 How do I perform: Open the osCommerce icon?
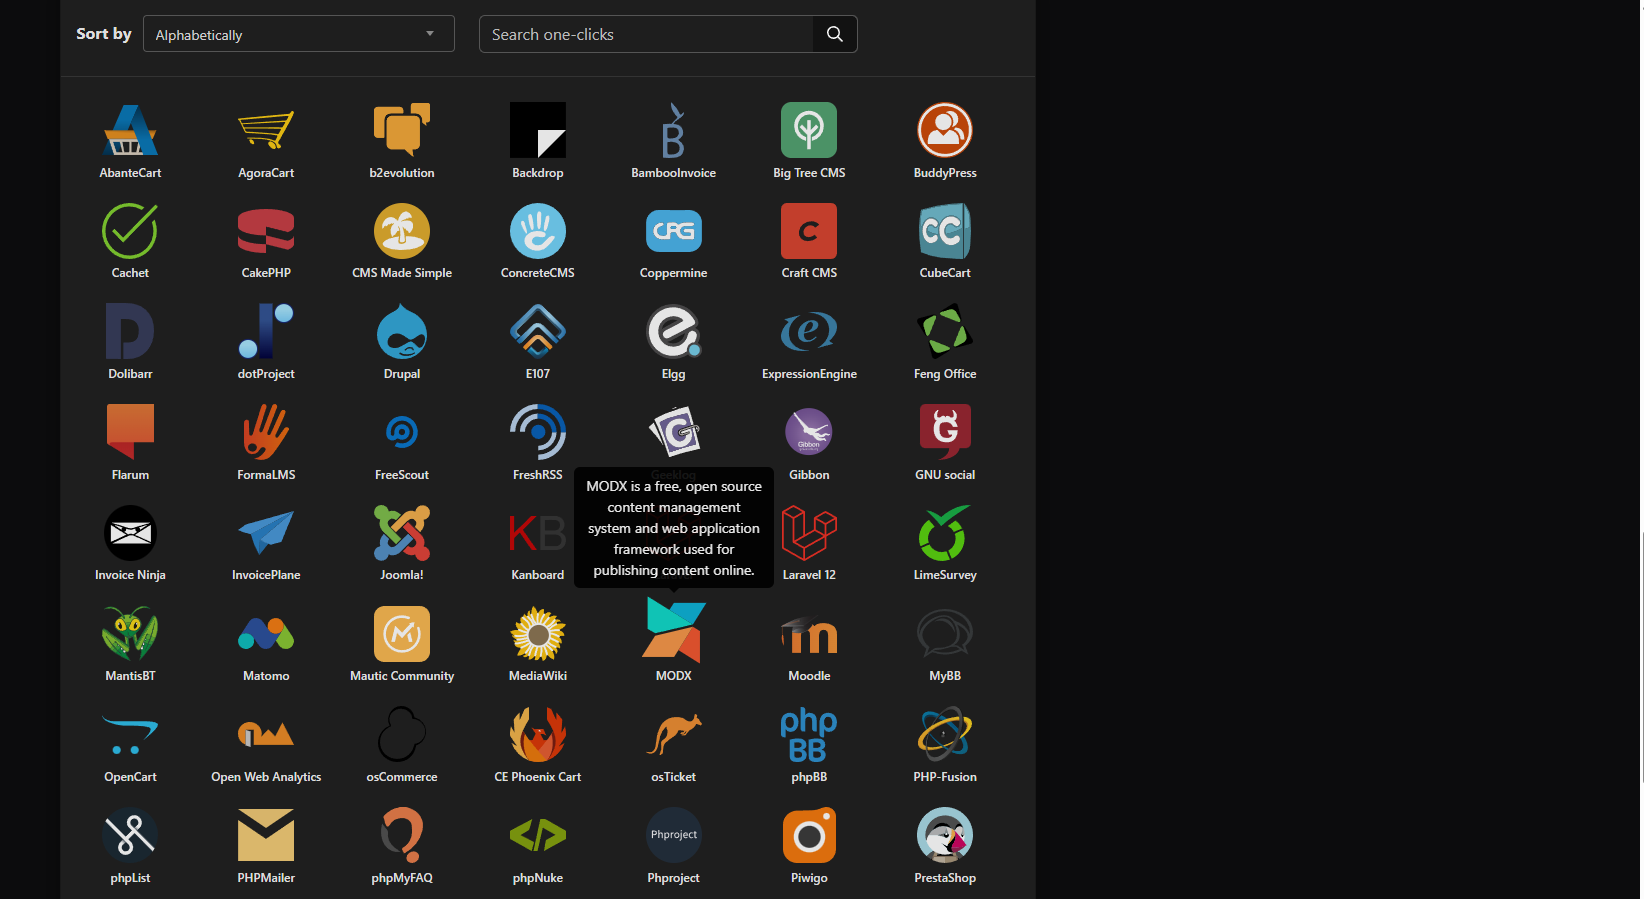(x=402, y=735)
